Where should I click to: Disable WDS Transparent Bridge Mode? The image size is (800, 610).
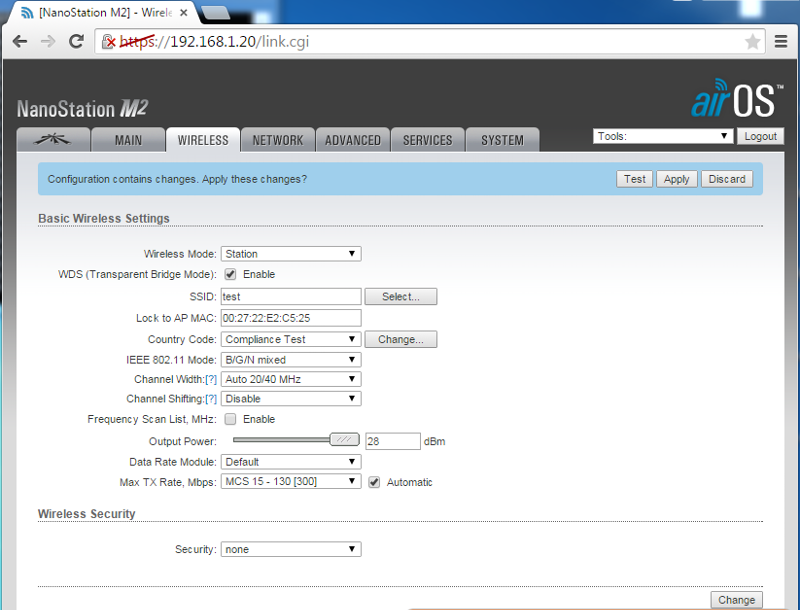pyautogui.click(x=231, y=274)
